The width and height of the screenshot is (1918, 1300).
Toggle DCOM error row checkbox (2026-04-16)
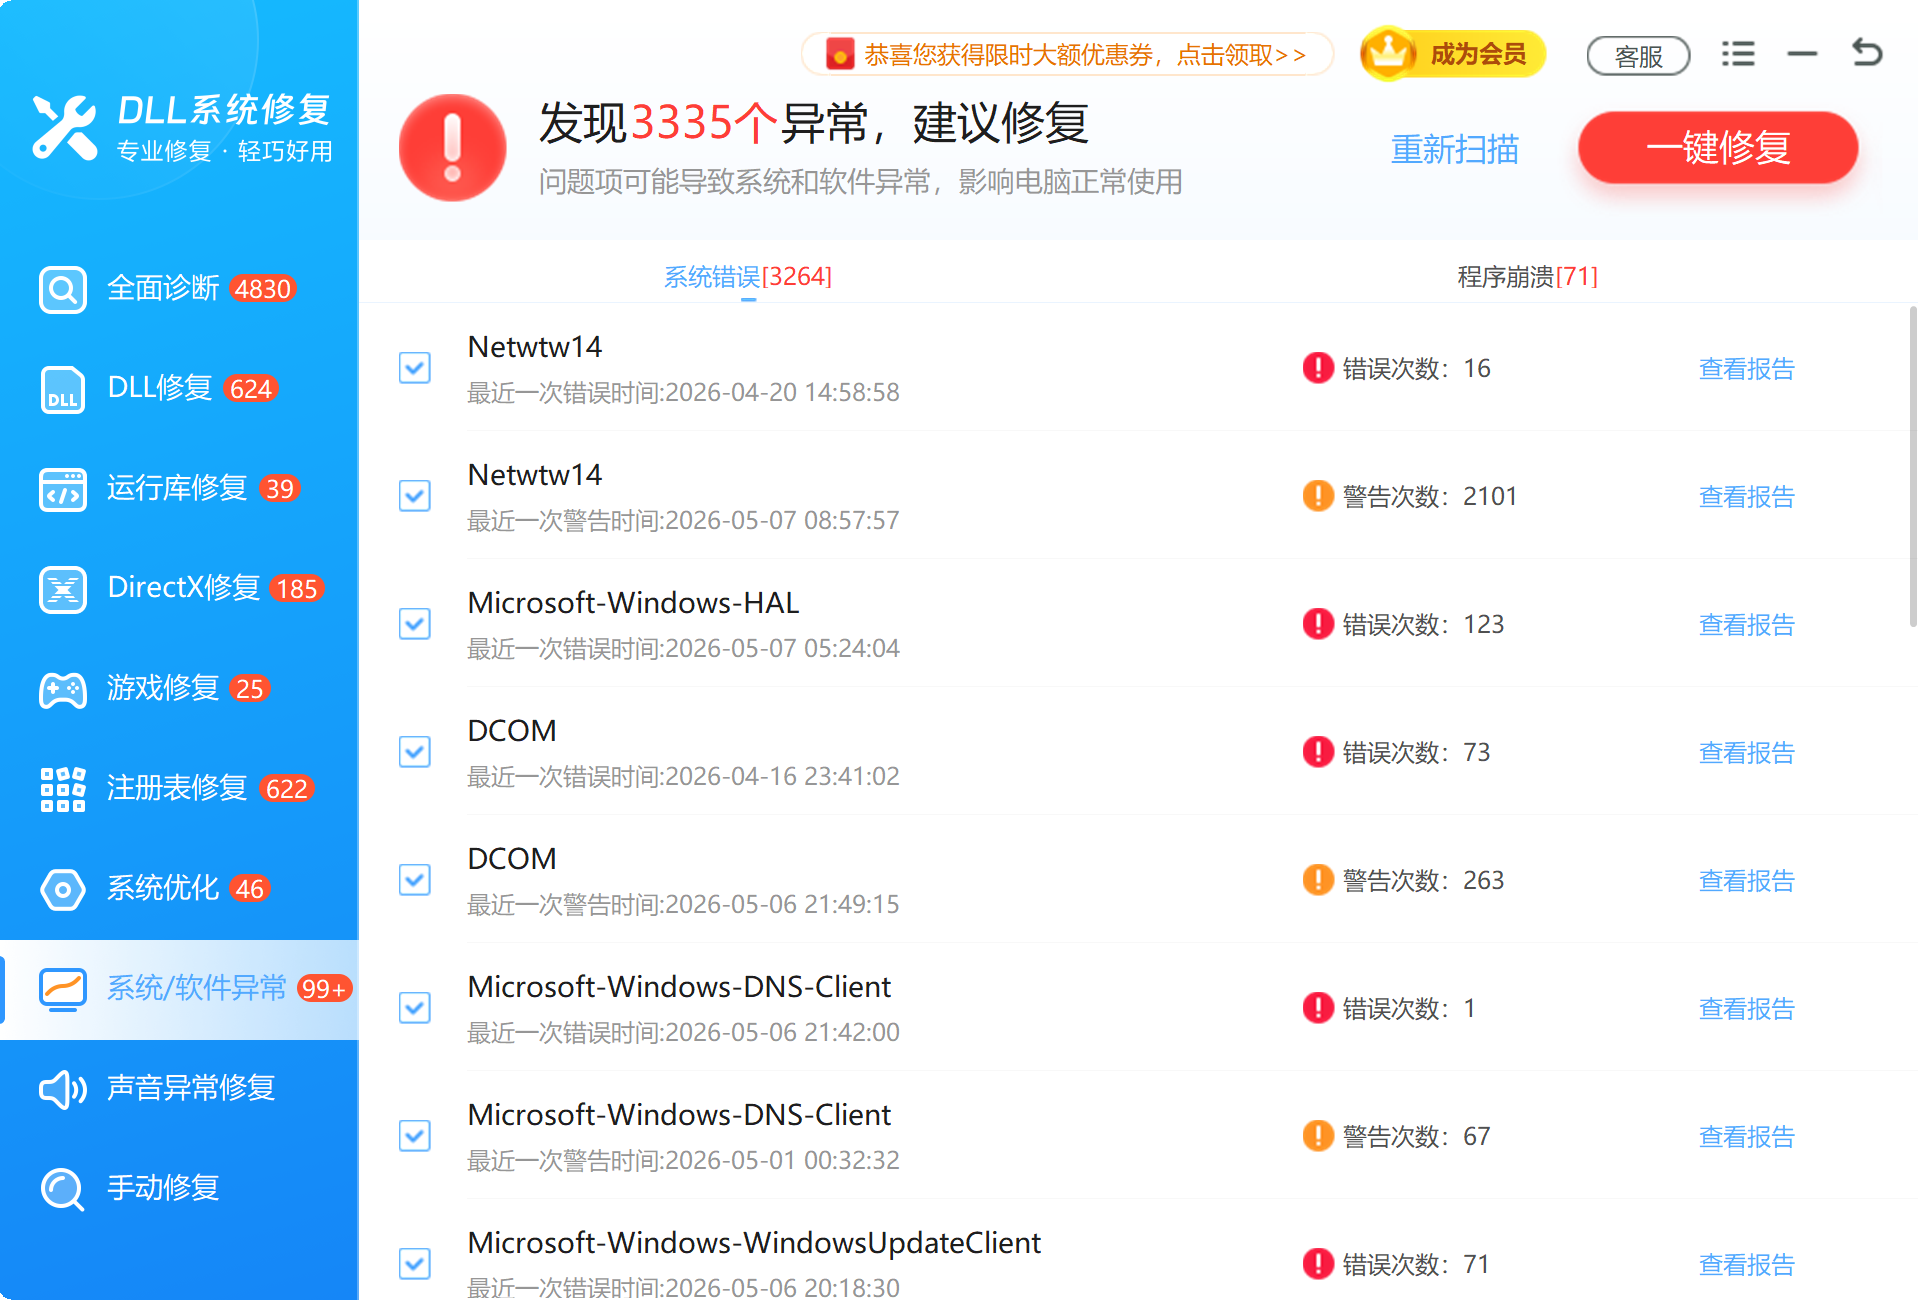[x=415, y=752]
